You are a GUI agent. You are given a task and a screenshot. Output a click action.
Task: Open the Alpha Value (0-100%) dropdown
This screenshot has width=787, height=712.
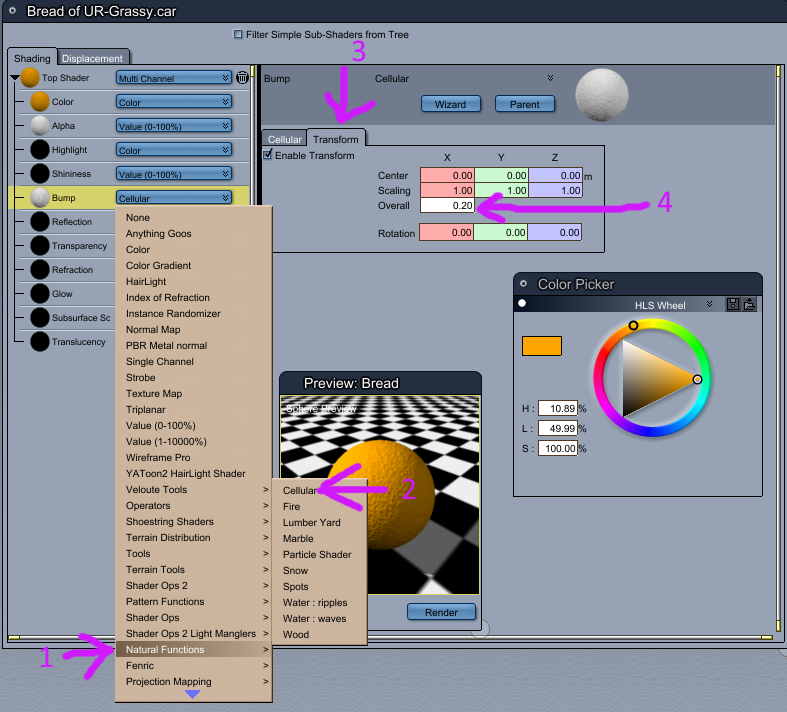coord(174,126)
